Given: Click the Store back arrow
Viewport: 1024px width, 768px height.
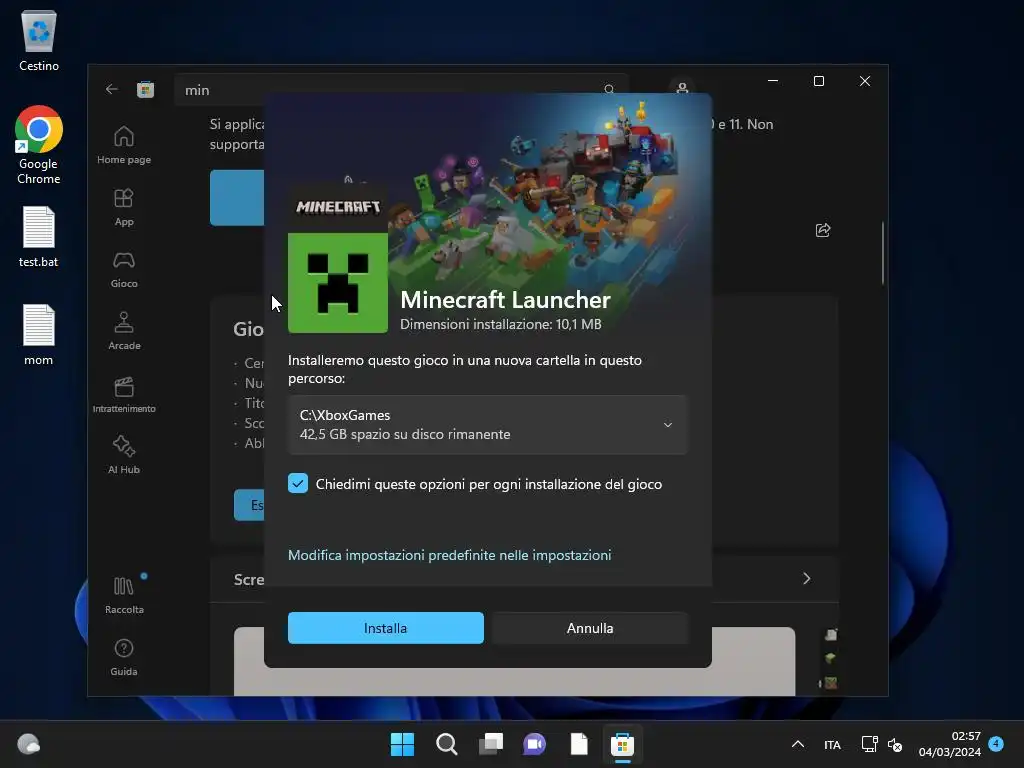Looking at the screenshot, I should 112,89.
